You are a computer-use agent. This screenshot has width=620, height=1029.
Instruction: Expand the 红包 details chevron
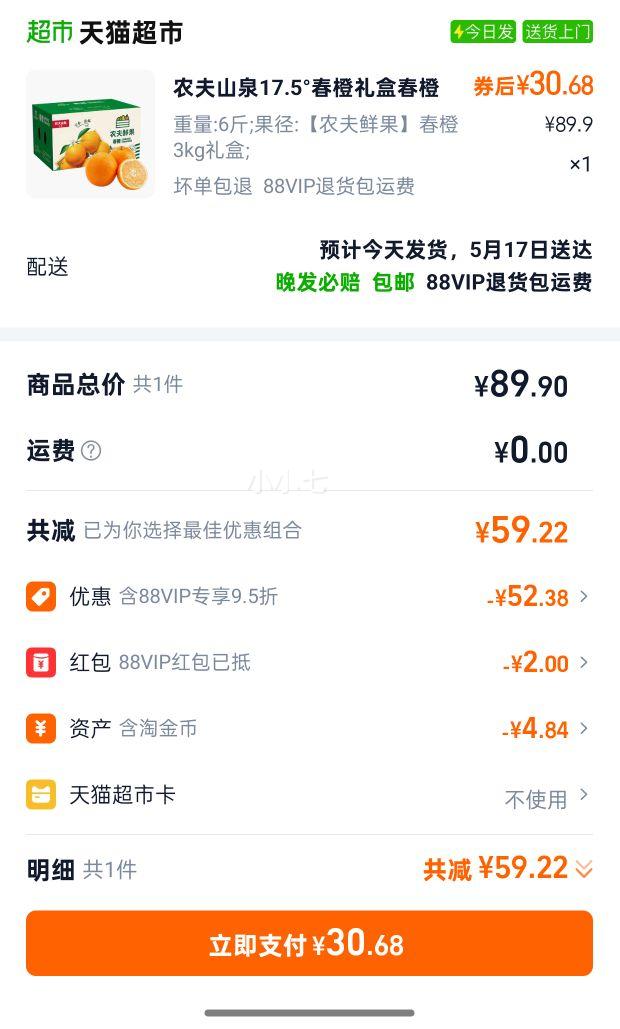[x=584, y=663]
